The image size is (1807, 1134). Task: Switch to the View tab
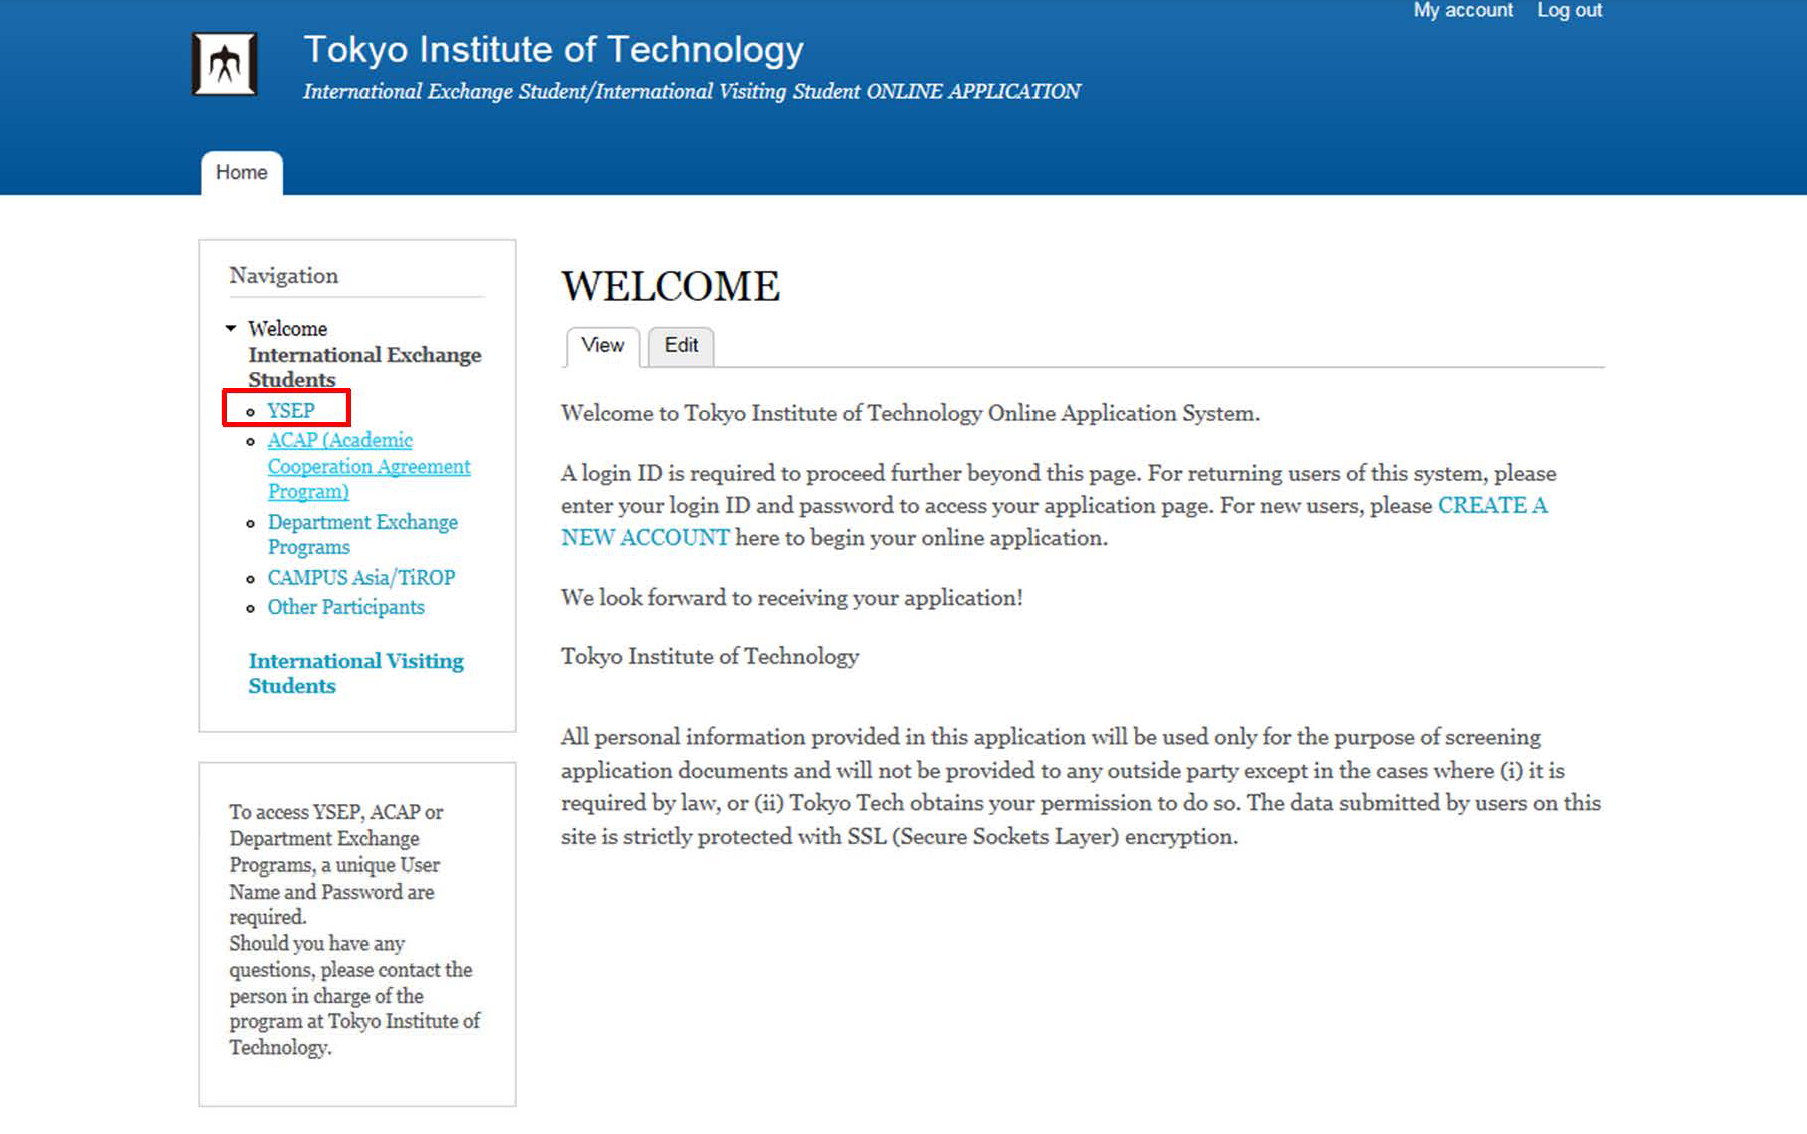[x=602, y=345]
